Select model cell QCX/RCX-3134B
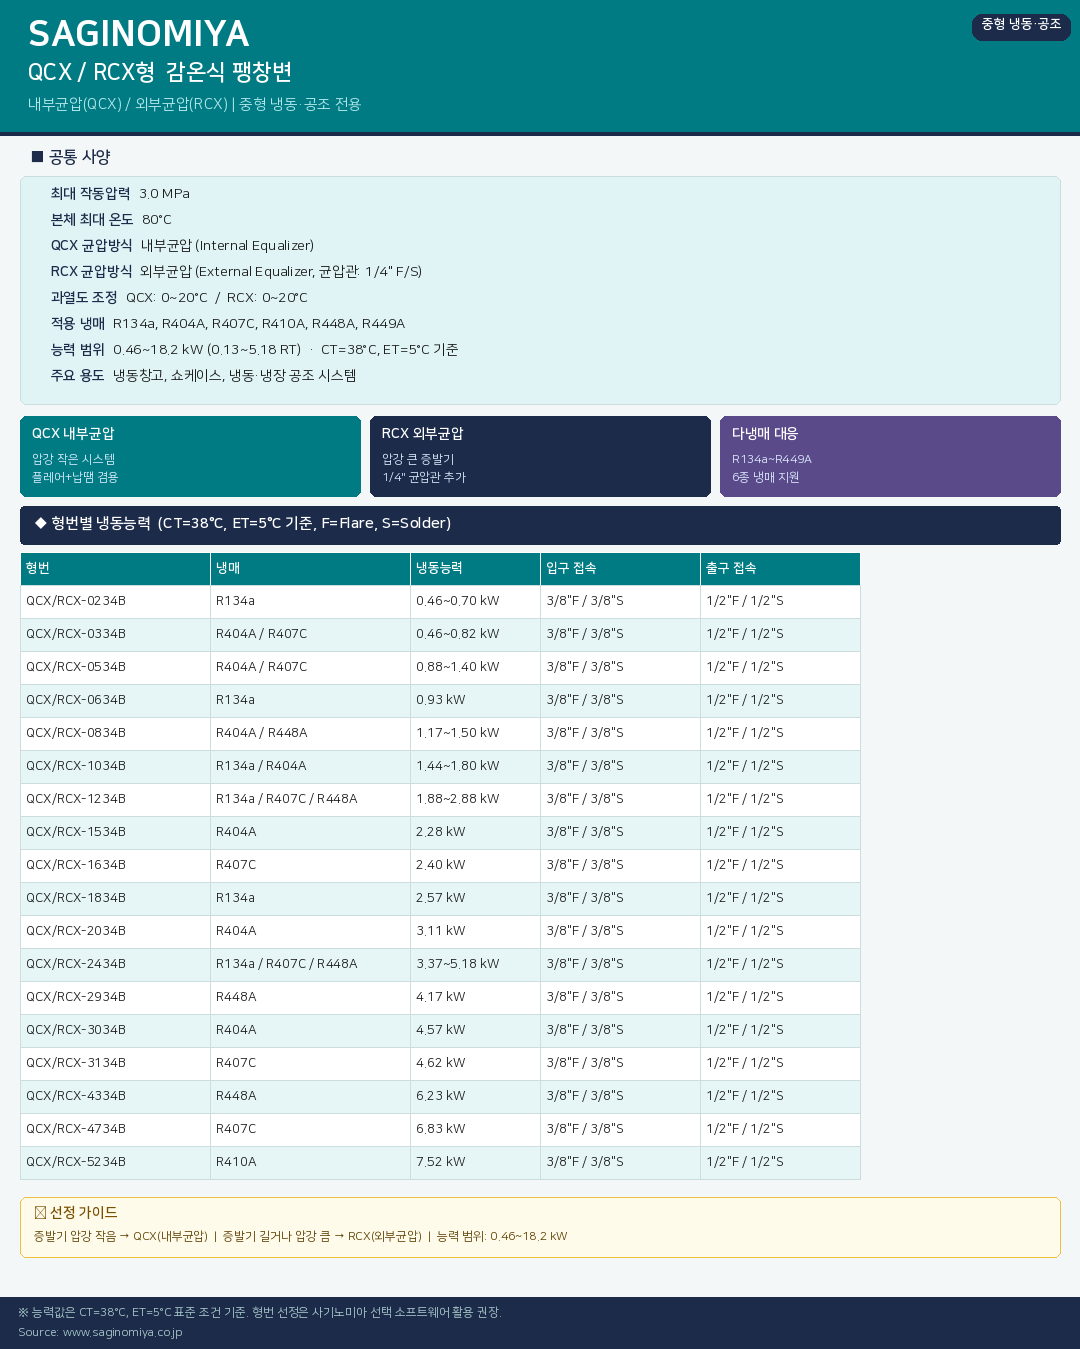Image resolution: width=1080 pixels, height=1349 pixels. coord(115,1063)
